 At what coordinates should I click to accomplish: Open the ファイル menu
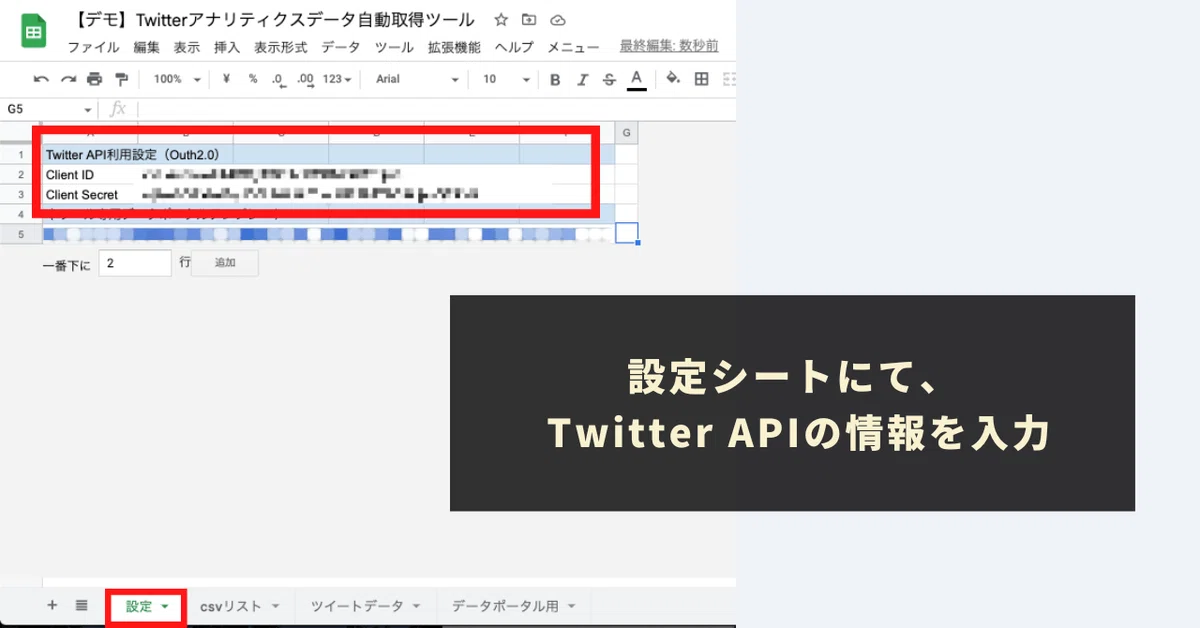pos(93,47)
